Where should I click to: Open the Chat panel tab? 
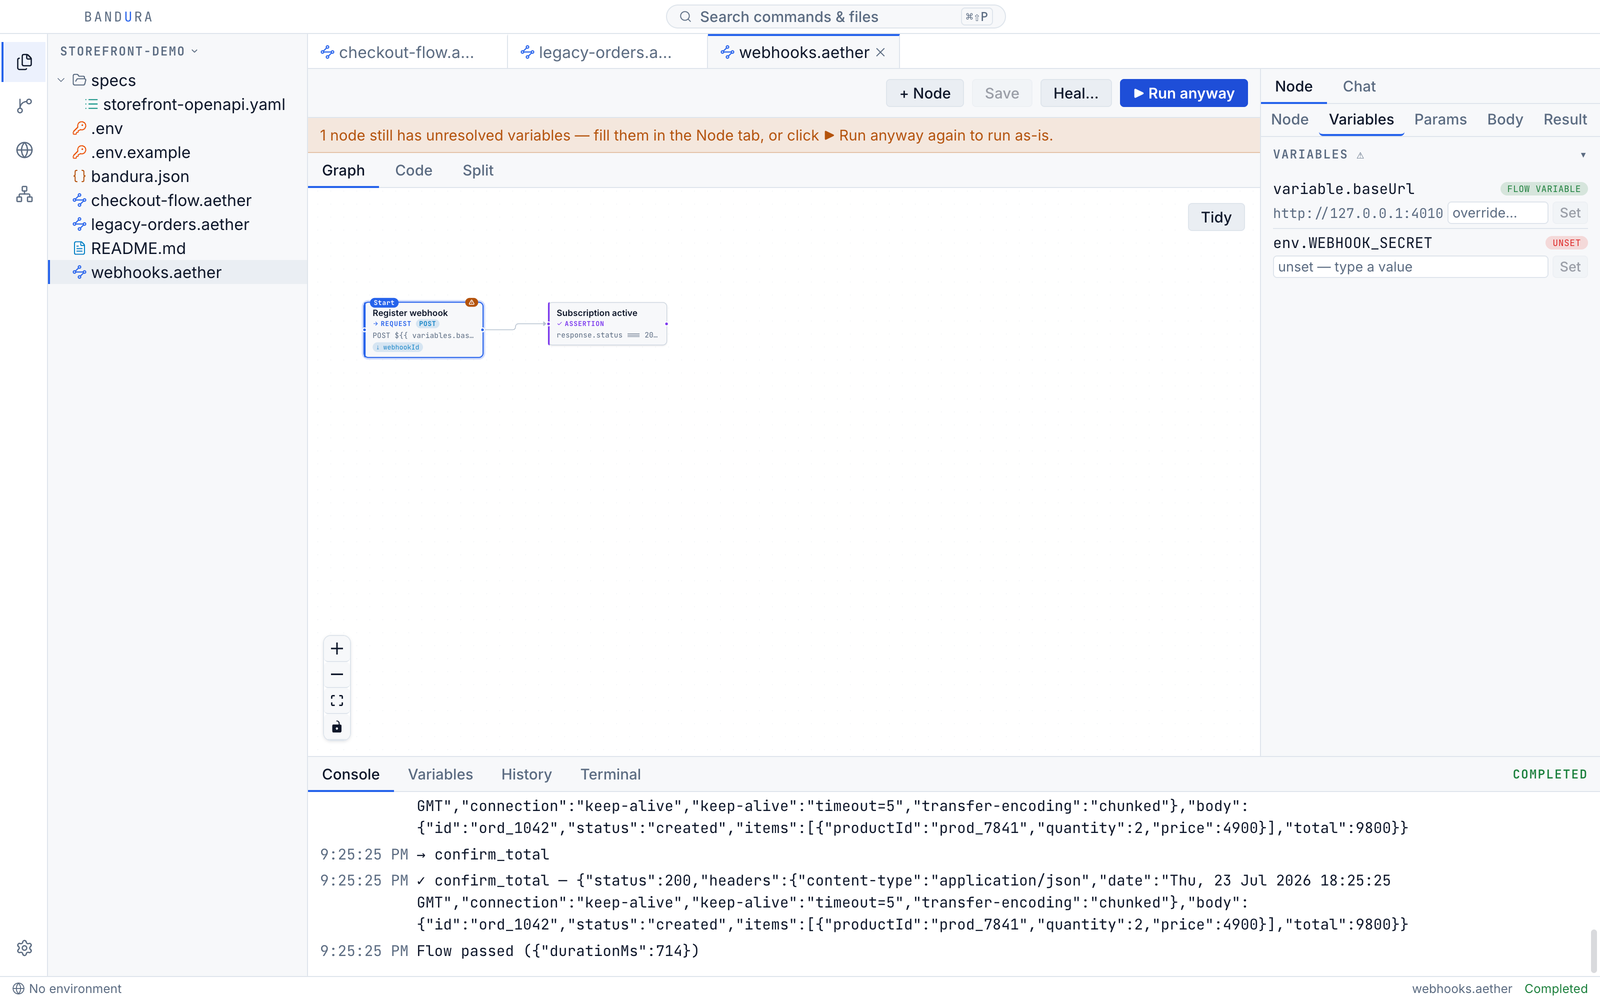click(x=1359, y=87)
